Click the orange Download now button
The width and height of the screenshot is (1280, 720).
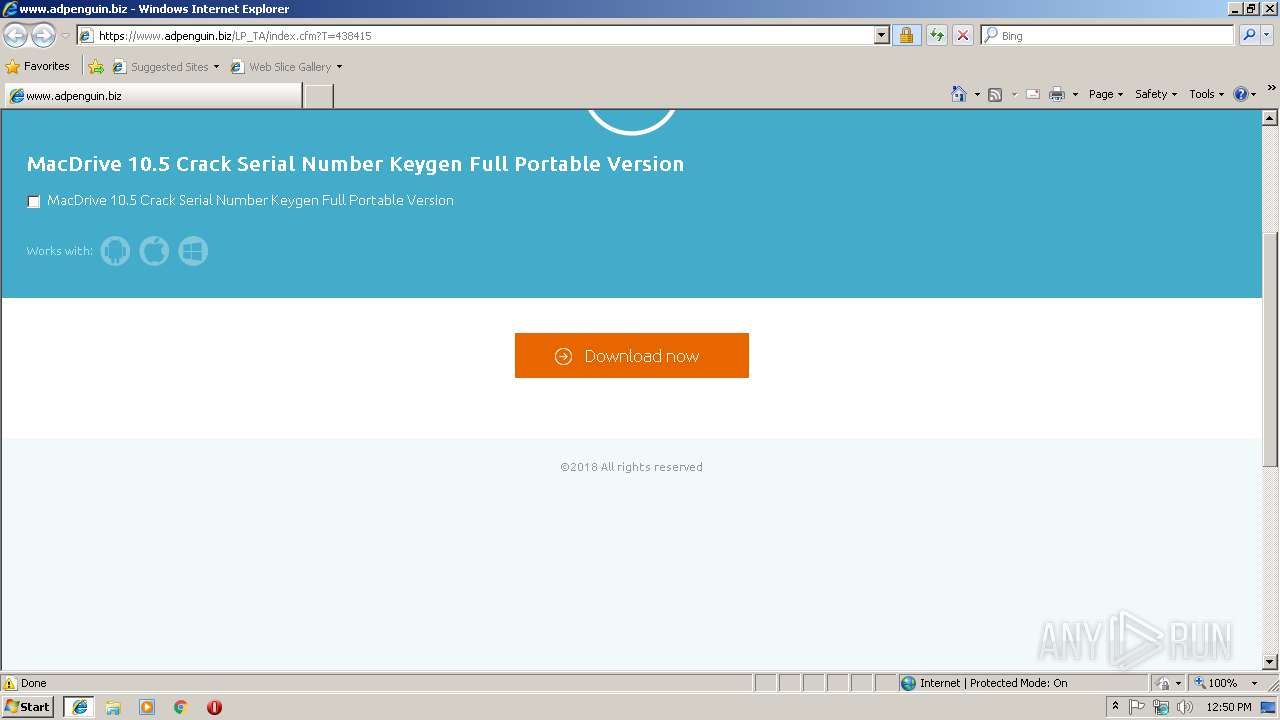click(x=632, y=355)
